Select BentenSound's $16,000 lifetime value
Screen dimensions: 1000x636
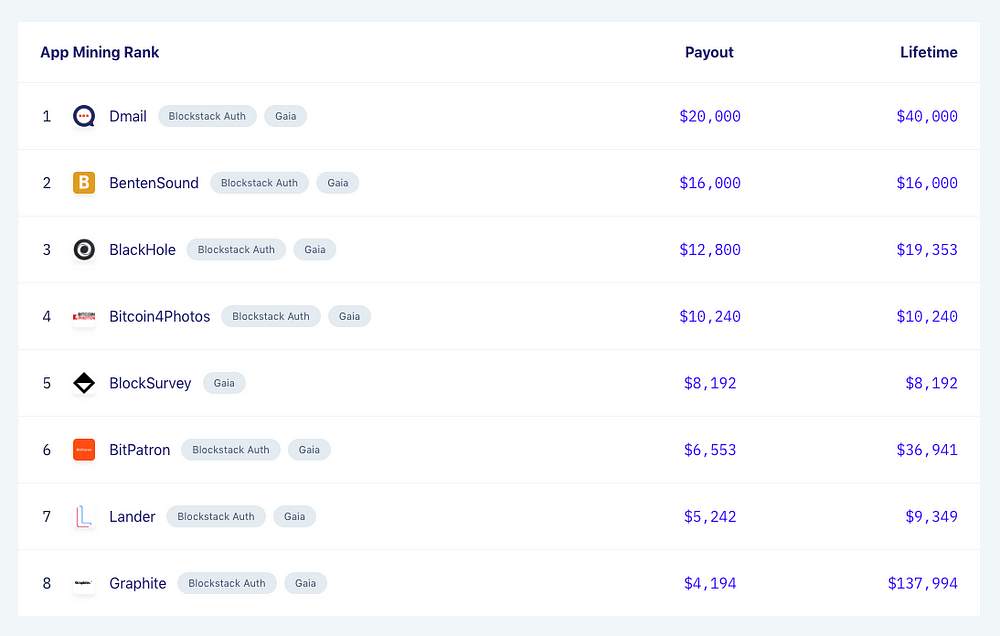[x=927, y=183]
